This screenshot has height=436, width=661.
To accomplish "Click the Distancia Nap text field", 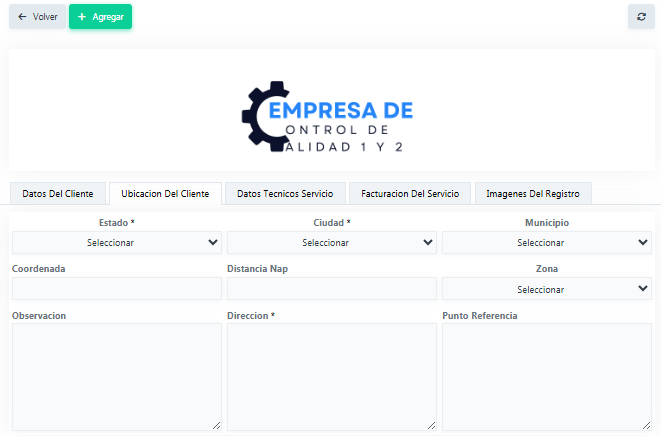I will [x=332, y=289].
